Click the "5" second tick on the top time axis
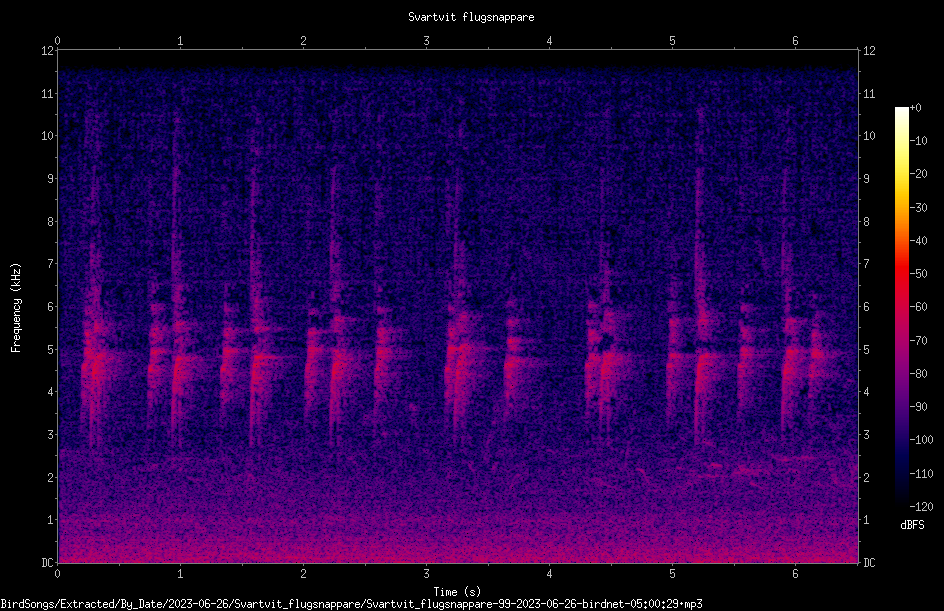The height and width of the screenshot is (611, 944). pos(672,41)
